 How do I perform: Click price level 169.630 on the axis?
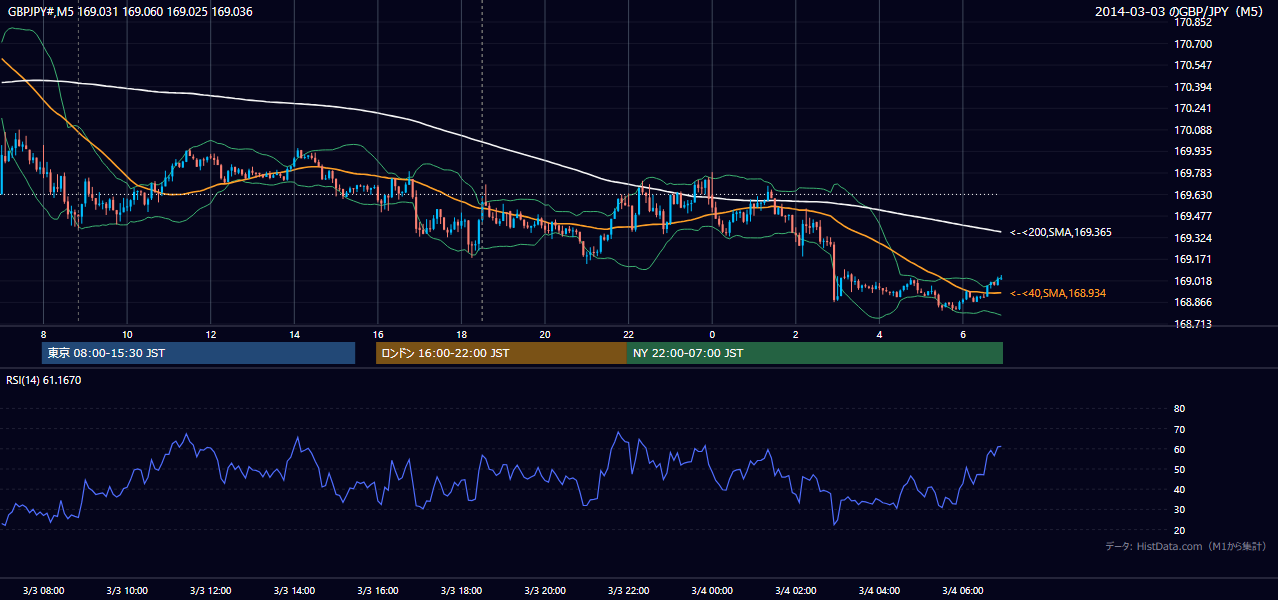tap(1194, 195)
